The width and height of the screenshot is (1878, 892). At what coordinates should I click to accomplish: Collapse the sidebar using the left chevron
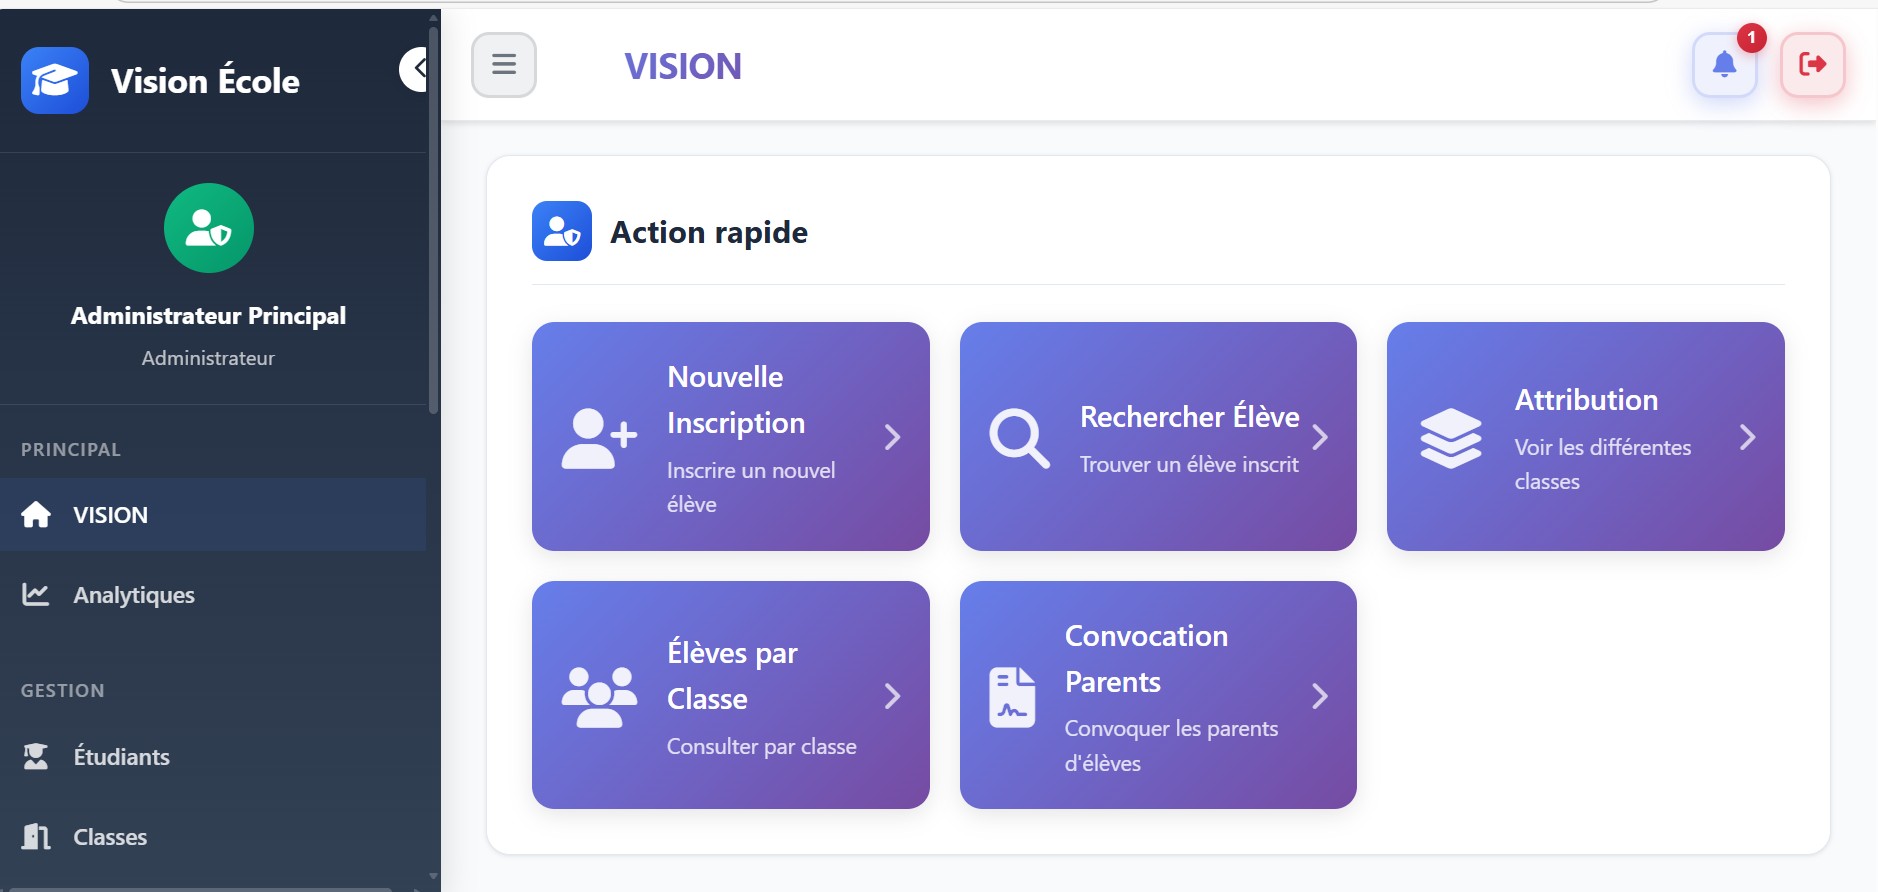click(417, 68)
